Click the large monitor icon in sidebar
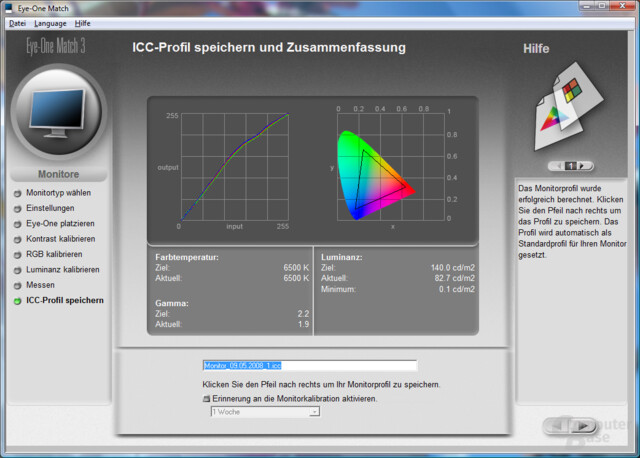 [59, 112]
